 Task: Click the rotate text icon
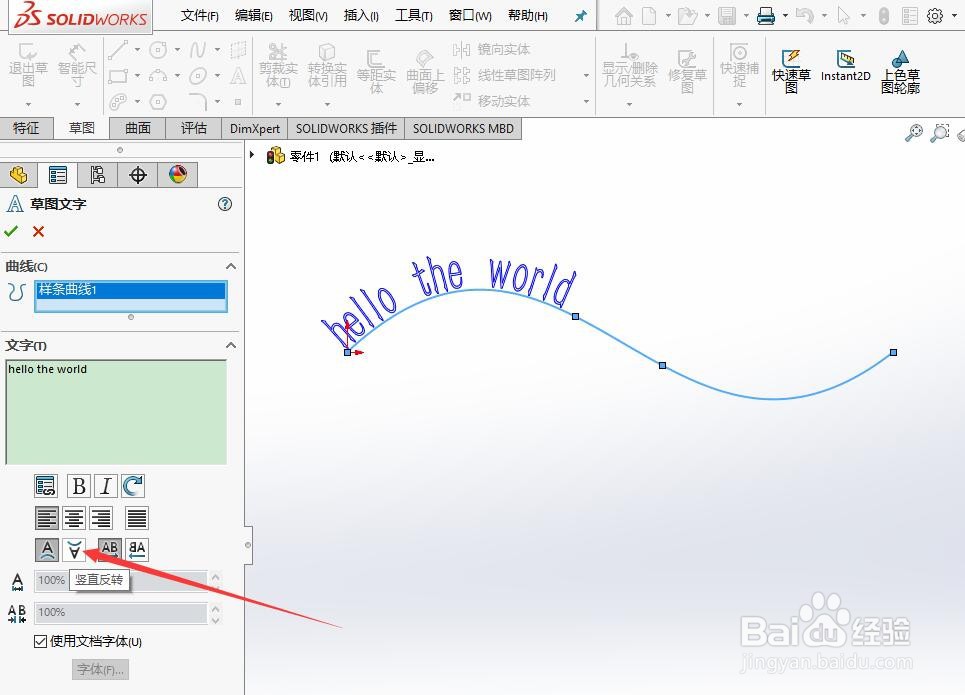[x=132, y=486]
